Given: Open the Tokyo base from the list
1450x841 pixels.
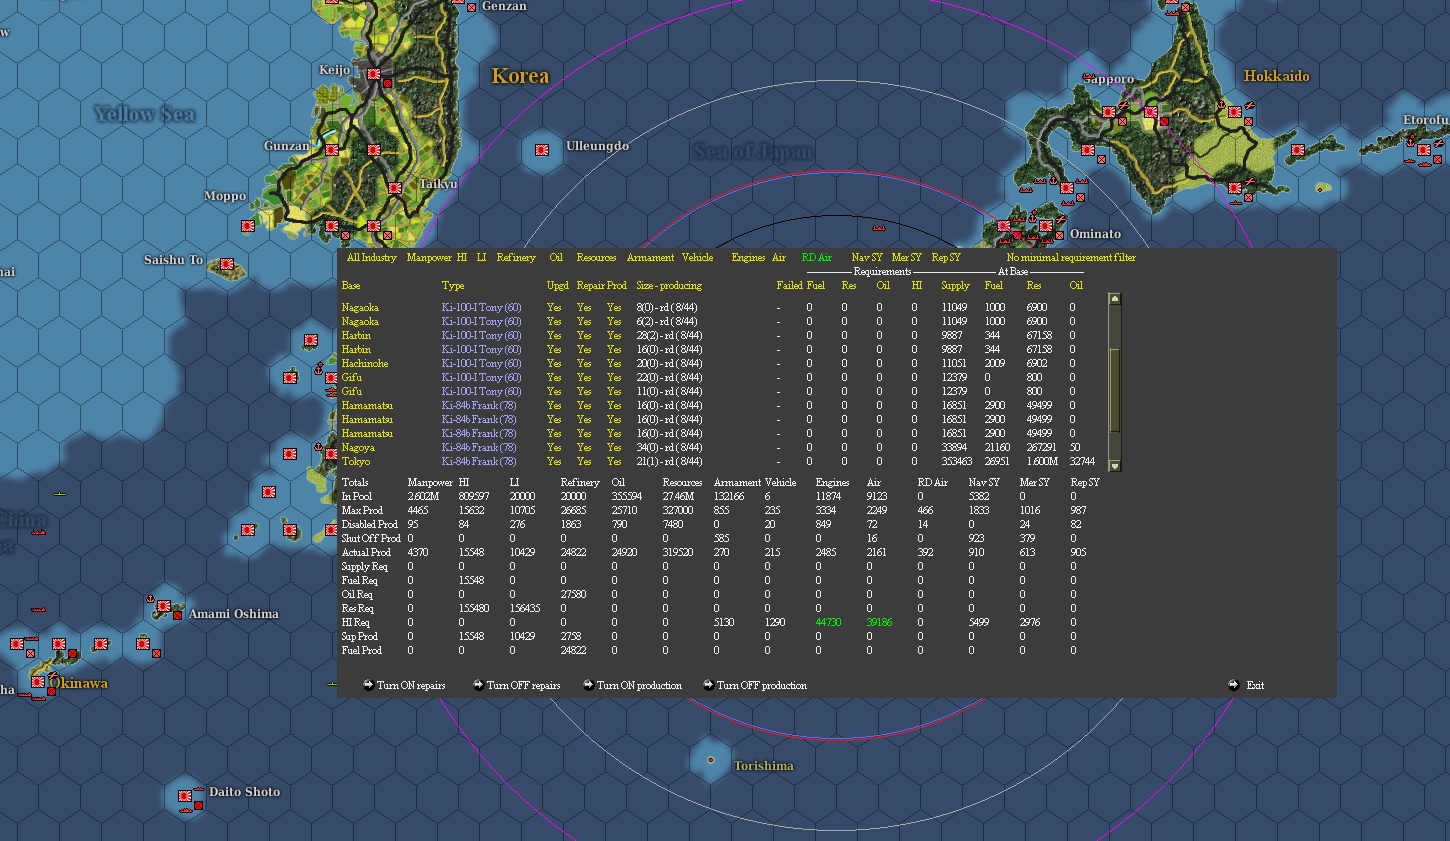Looking at the screenshot, I should (356, 462).
